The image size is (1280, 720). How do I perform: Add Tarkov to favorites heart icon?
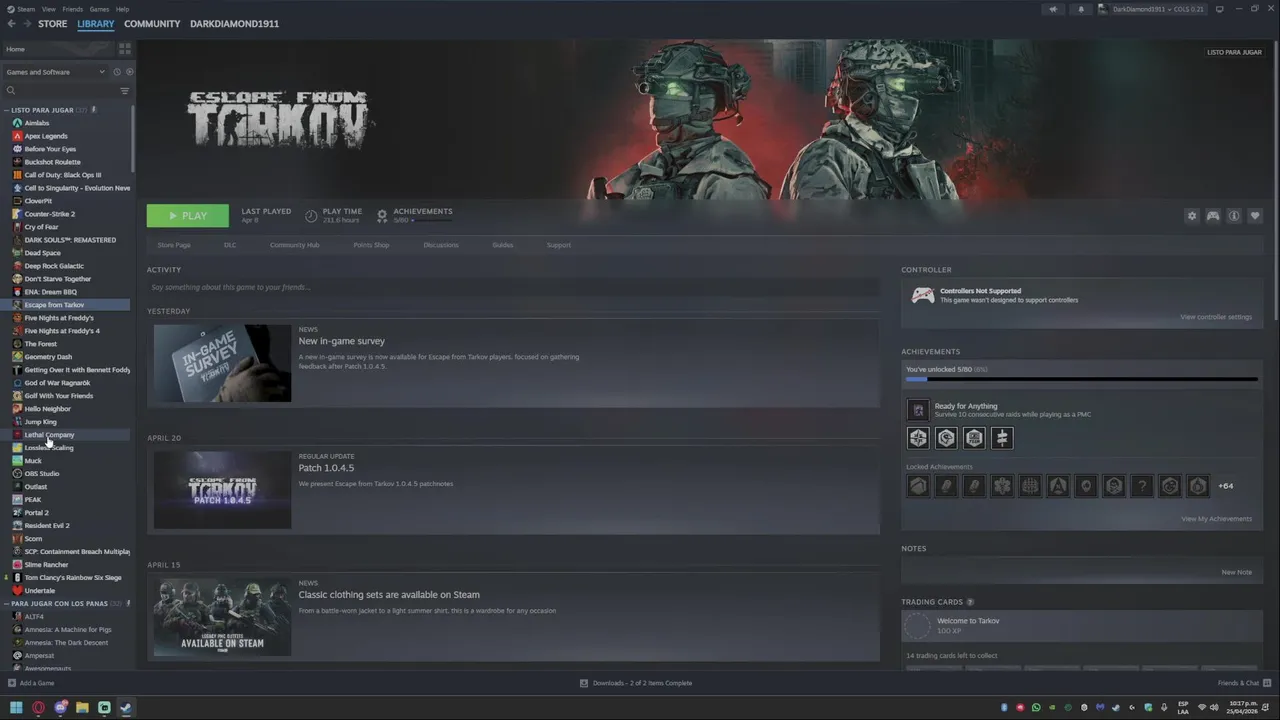[x=1255, y=216]
